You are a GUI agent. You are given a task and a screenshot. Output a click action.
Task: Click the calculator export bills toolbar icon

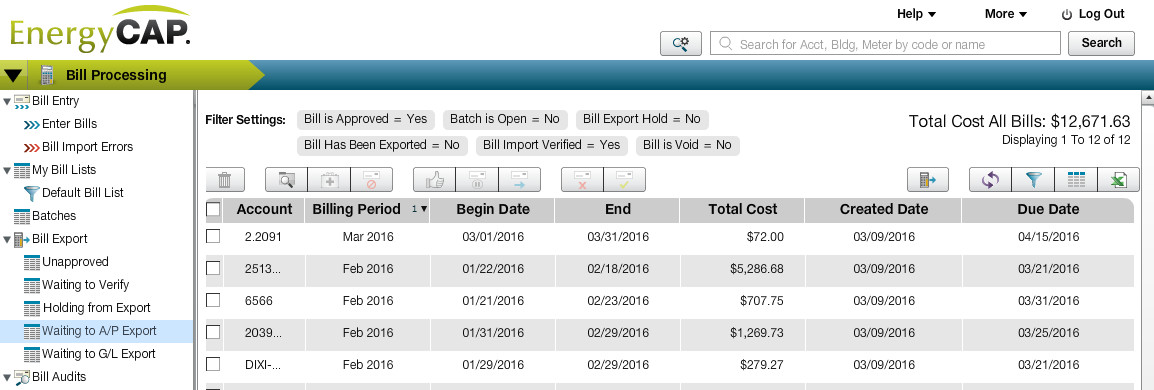[928, 180]
